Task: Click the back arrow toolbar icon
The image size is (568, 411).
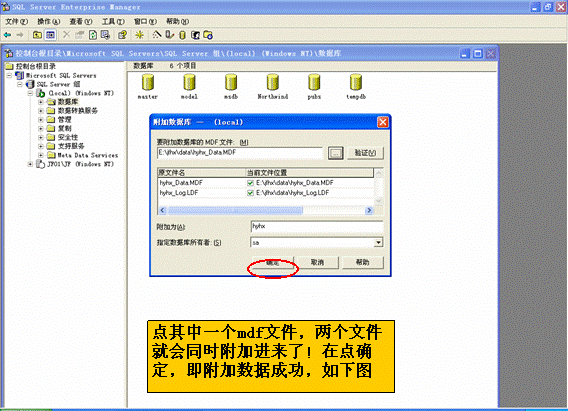Action: click(8, 35)
